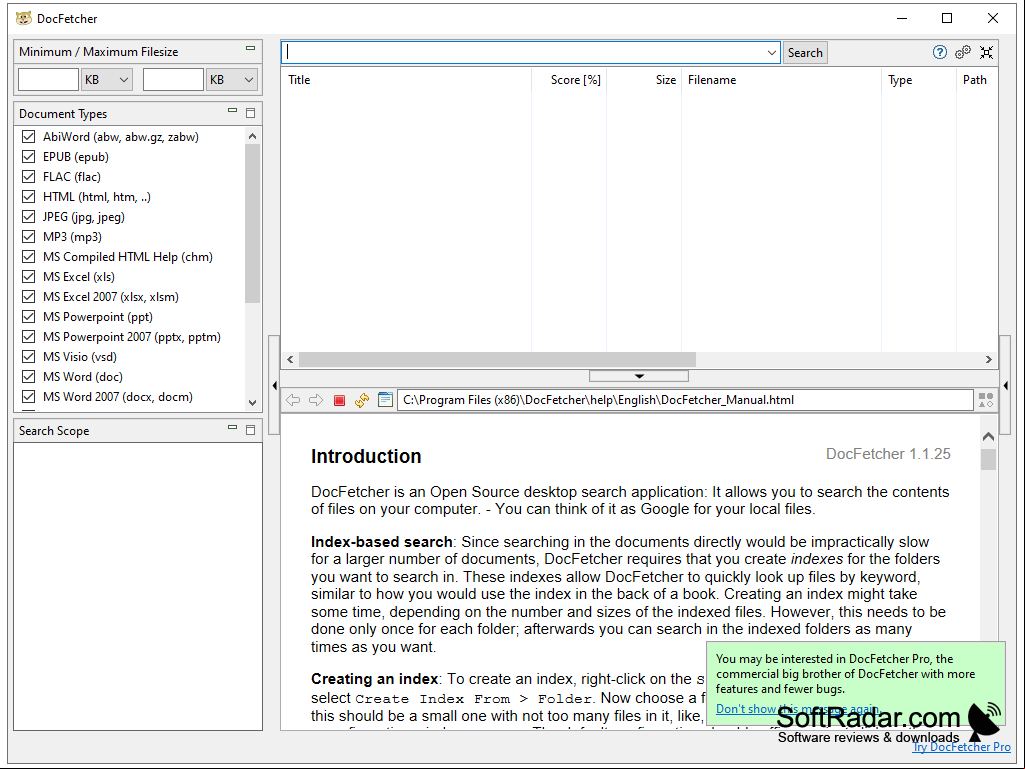
Task: Maximize the DocFetcher window
Action: point(947,18)
